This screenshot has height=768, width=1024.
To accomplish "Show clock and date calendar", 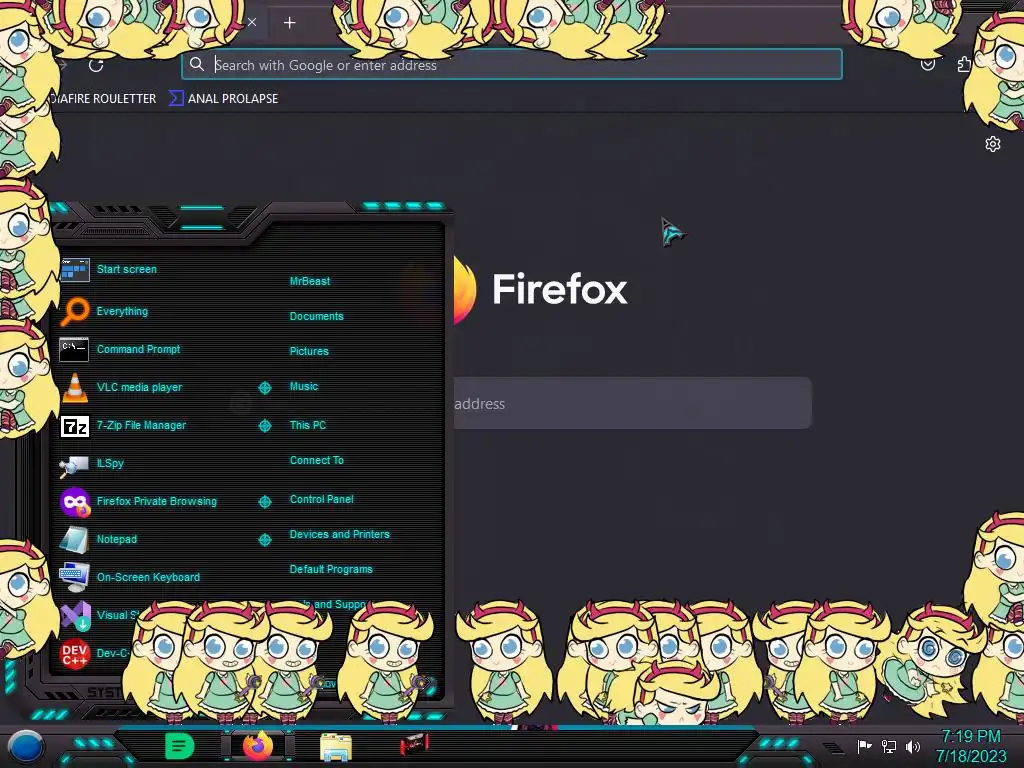I will click(971, 746).
